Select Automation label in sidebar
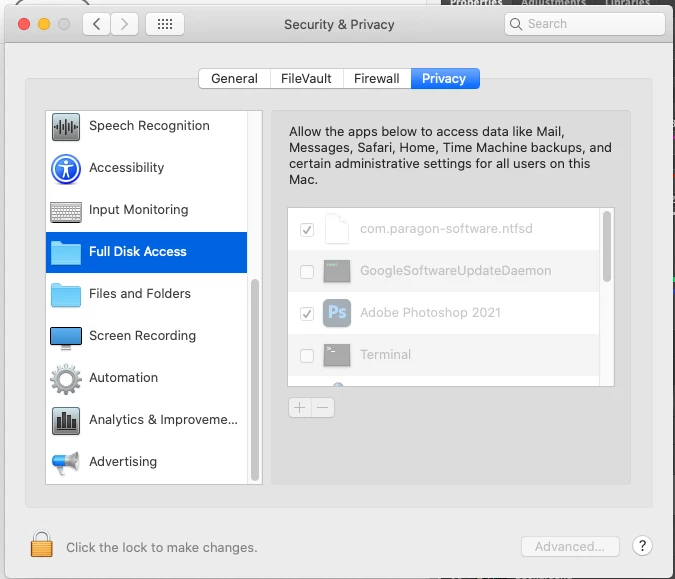The height and width of the screenshot is (579, 675). coord(124,378)
